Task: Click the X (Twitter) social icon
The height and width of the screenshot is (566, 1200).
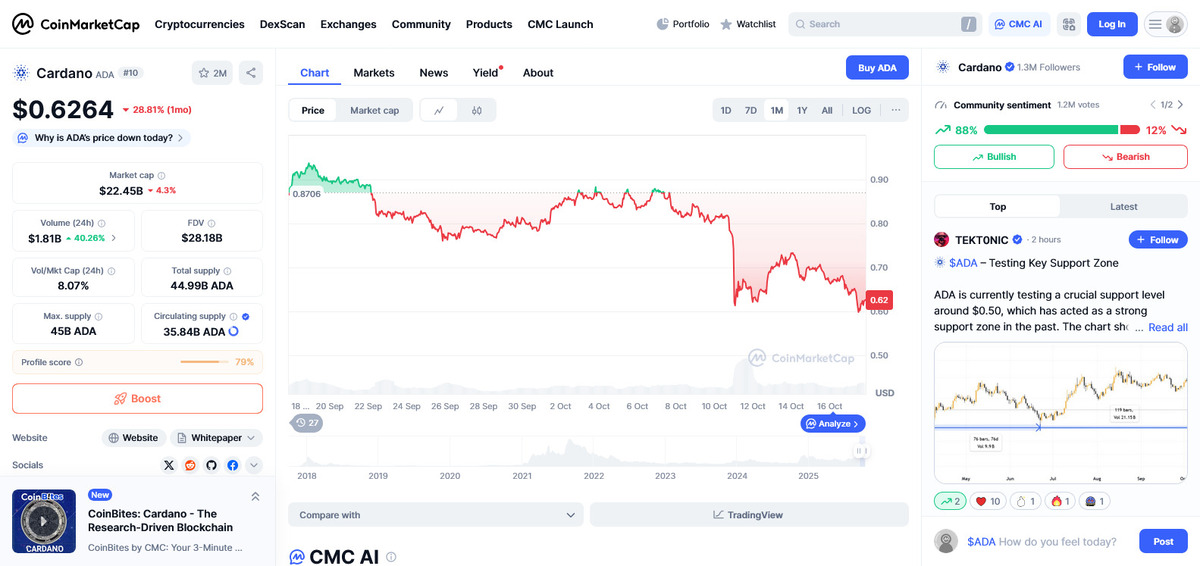Action: click(168, 465)
